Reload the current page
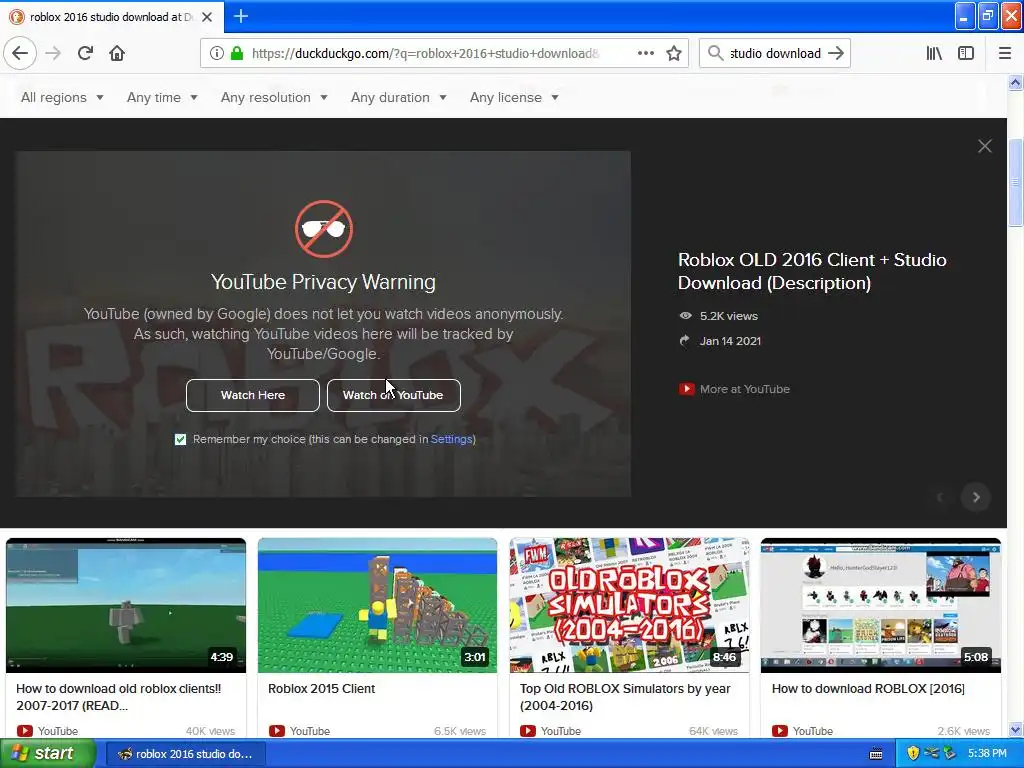This screenshot has width=1024, height=768. pyautogui.click(x=85, y=53)
